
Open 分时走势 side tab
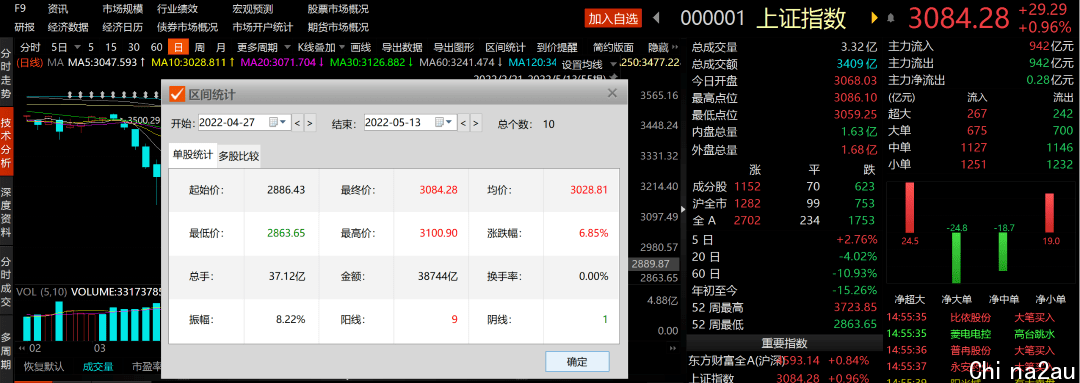tap(6, 74)
